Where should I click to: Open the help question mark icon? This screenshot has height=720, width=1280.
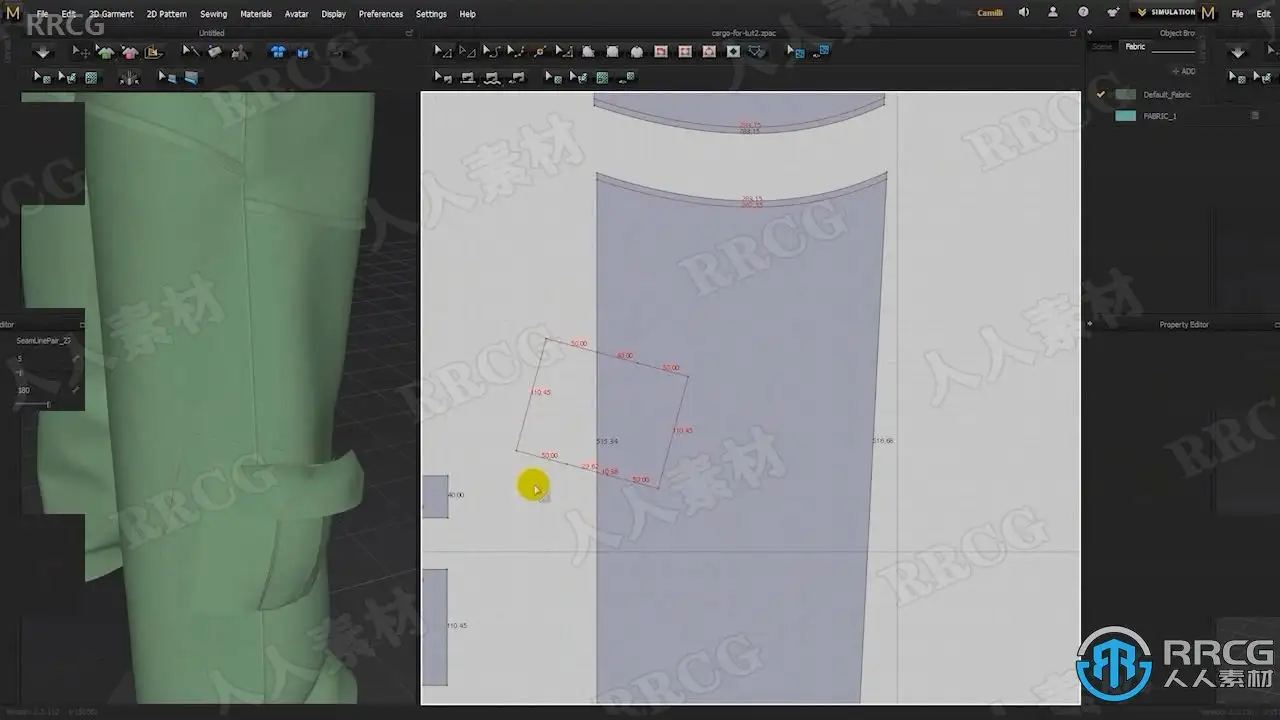pos(1083,13)
